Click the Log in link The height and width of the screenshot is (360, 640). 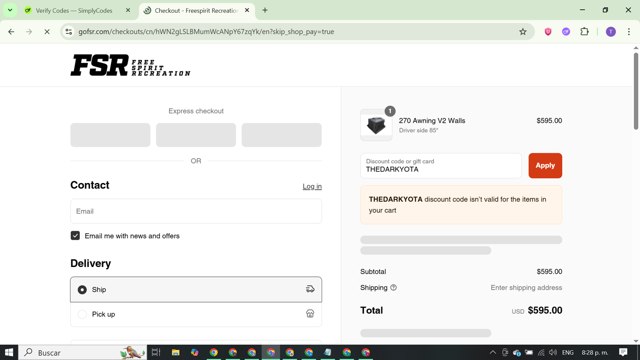point(312,187)
